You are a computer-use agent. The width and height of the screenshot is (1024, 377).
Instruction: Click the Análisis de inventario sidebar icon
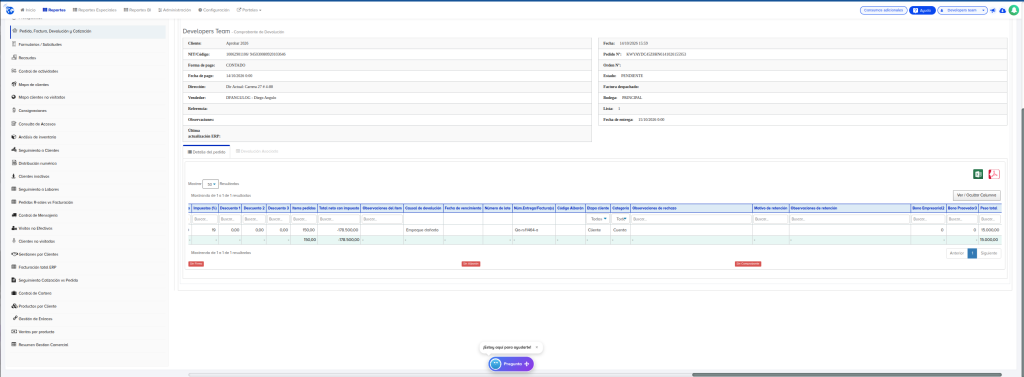[x=14, y=137]
